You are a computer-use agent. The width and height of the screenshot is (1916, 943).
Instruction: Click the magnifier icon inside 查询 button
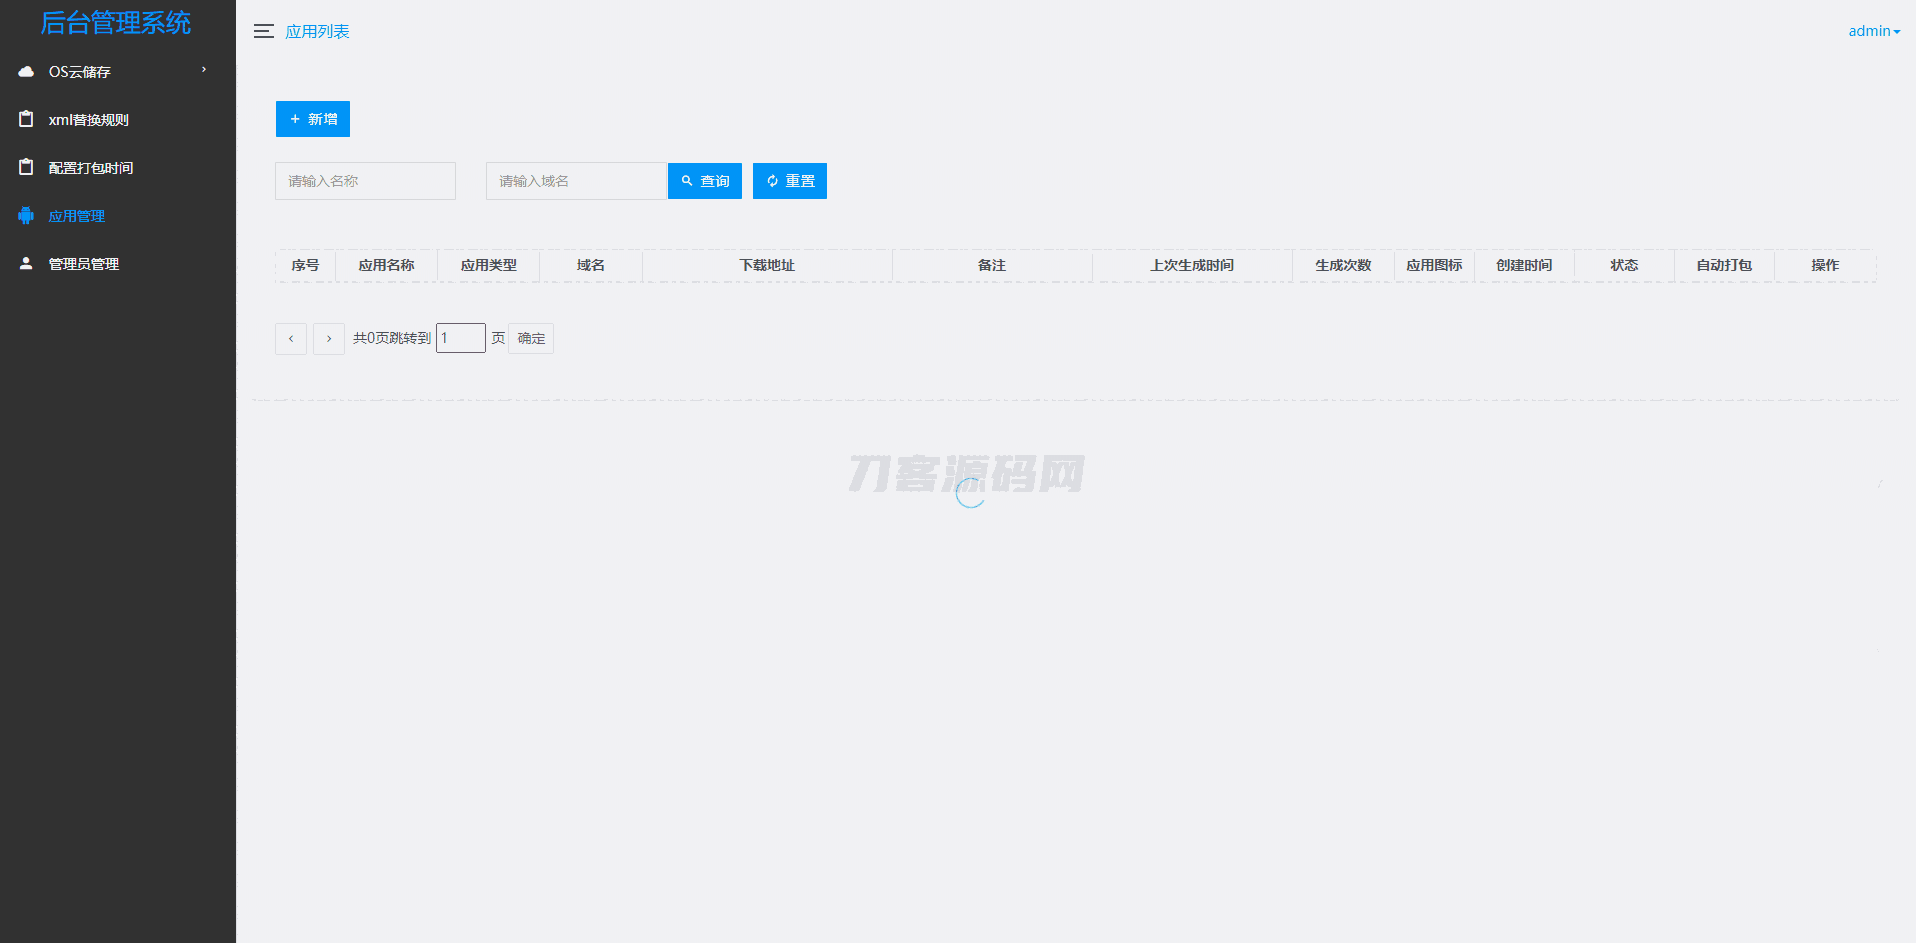pos(686,181)
